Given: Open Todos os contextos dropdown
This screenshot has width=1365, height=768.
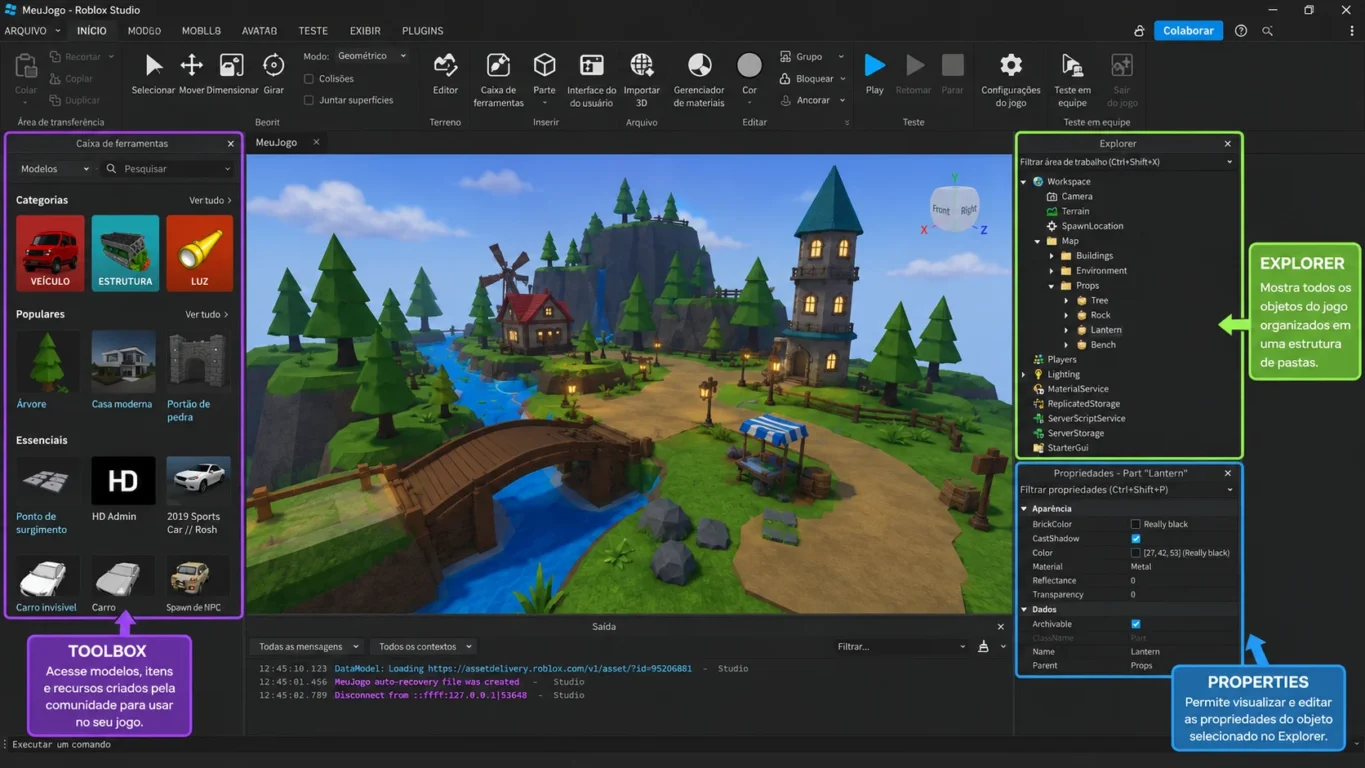Looking at the screenshot, I should (425, 647).
